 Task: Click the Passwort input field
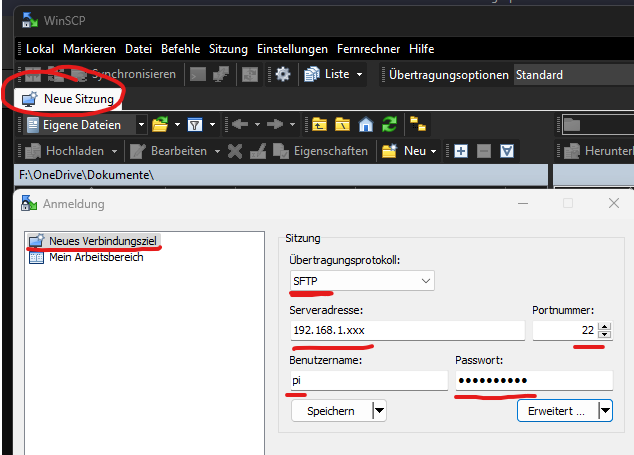(534, 381)
